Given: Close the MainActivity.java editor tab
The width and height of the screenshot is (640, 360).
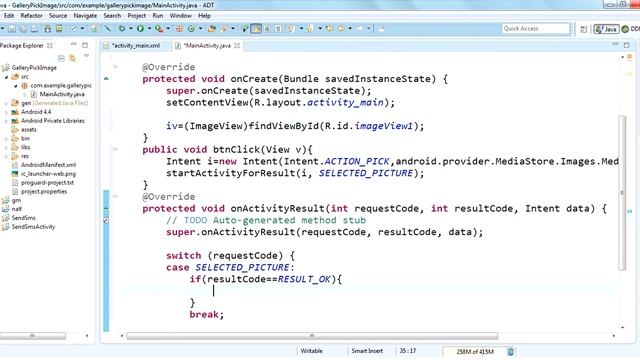Looking at the screenshot, I should [237, 46].
